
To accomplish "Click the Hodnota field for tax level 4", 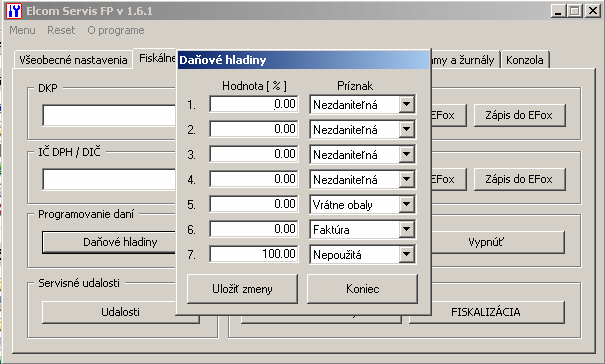I will click(254, 179).
